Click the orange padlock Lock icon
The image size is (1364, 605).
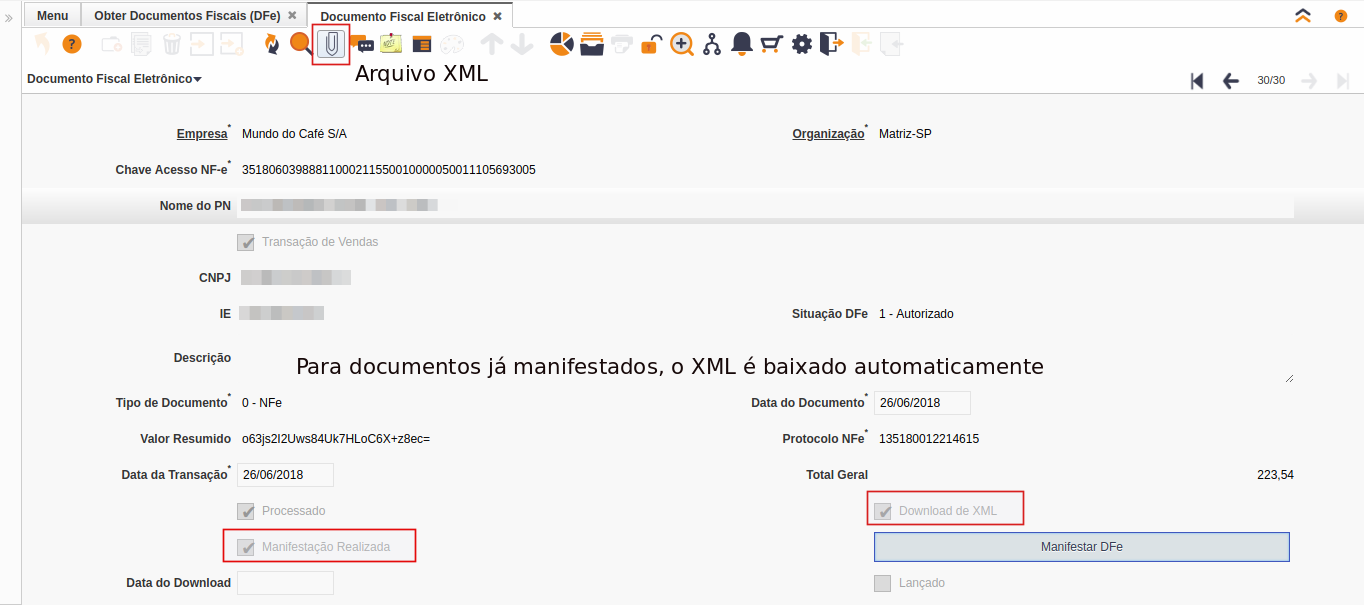pyautogui.click(x=651, y=44)
